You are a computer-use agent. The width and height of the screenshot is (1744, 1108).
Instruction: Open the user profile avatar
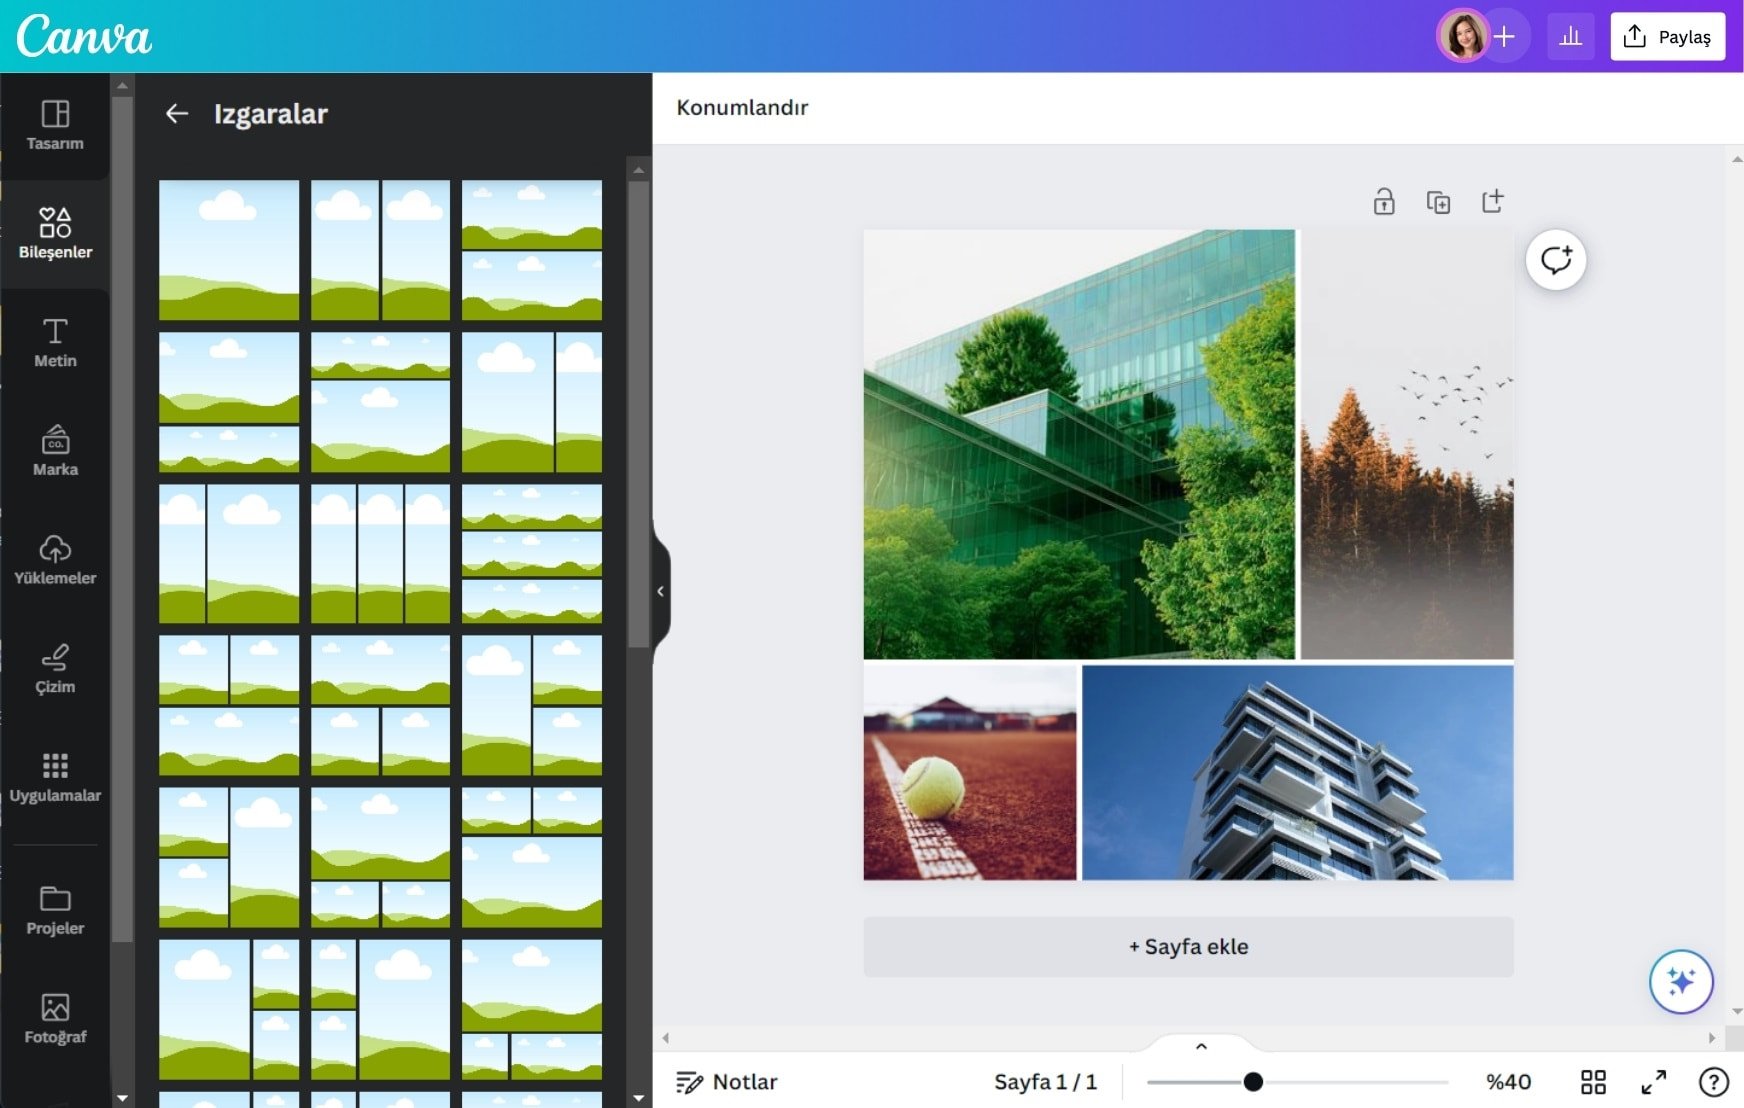[x=1462, y=37]
